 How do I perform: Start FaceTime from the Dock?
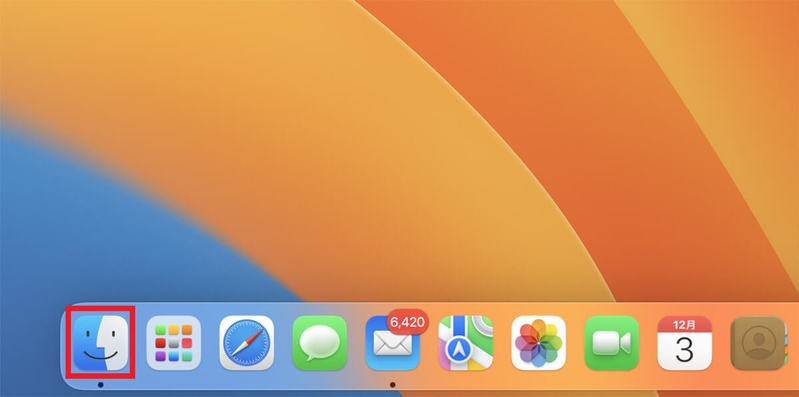click(x=611, y=342)
